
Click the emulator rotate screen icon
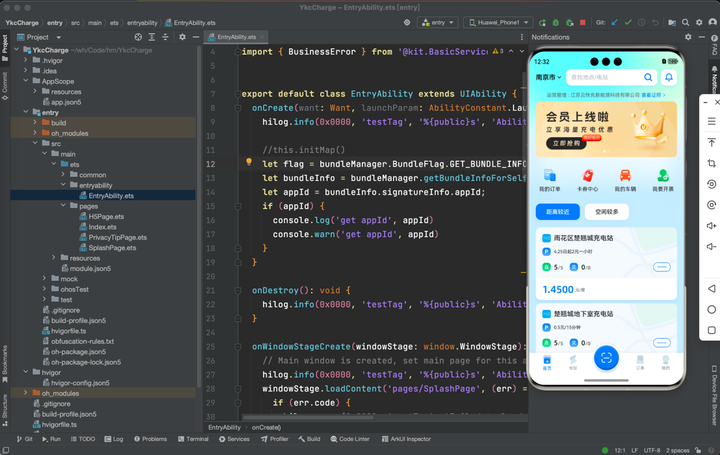click(711, 184)
